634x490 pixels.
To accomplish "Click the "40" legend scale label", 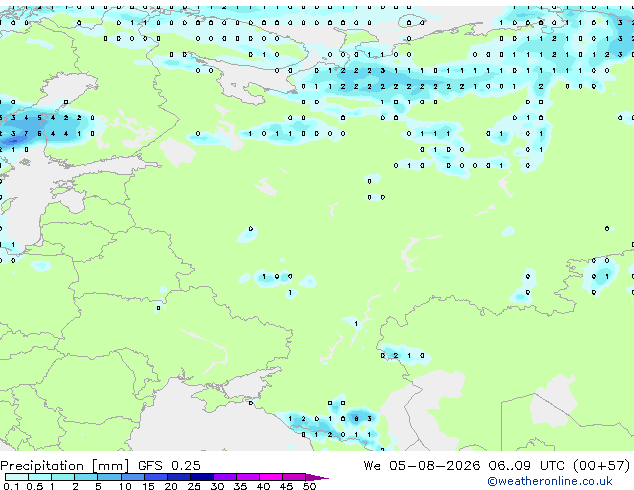I will click(x=263, y=486).
